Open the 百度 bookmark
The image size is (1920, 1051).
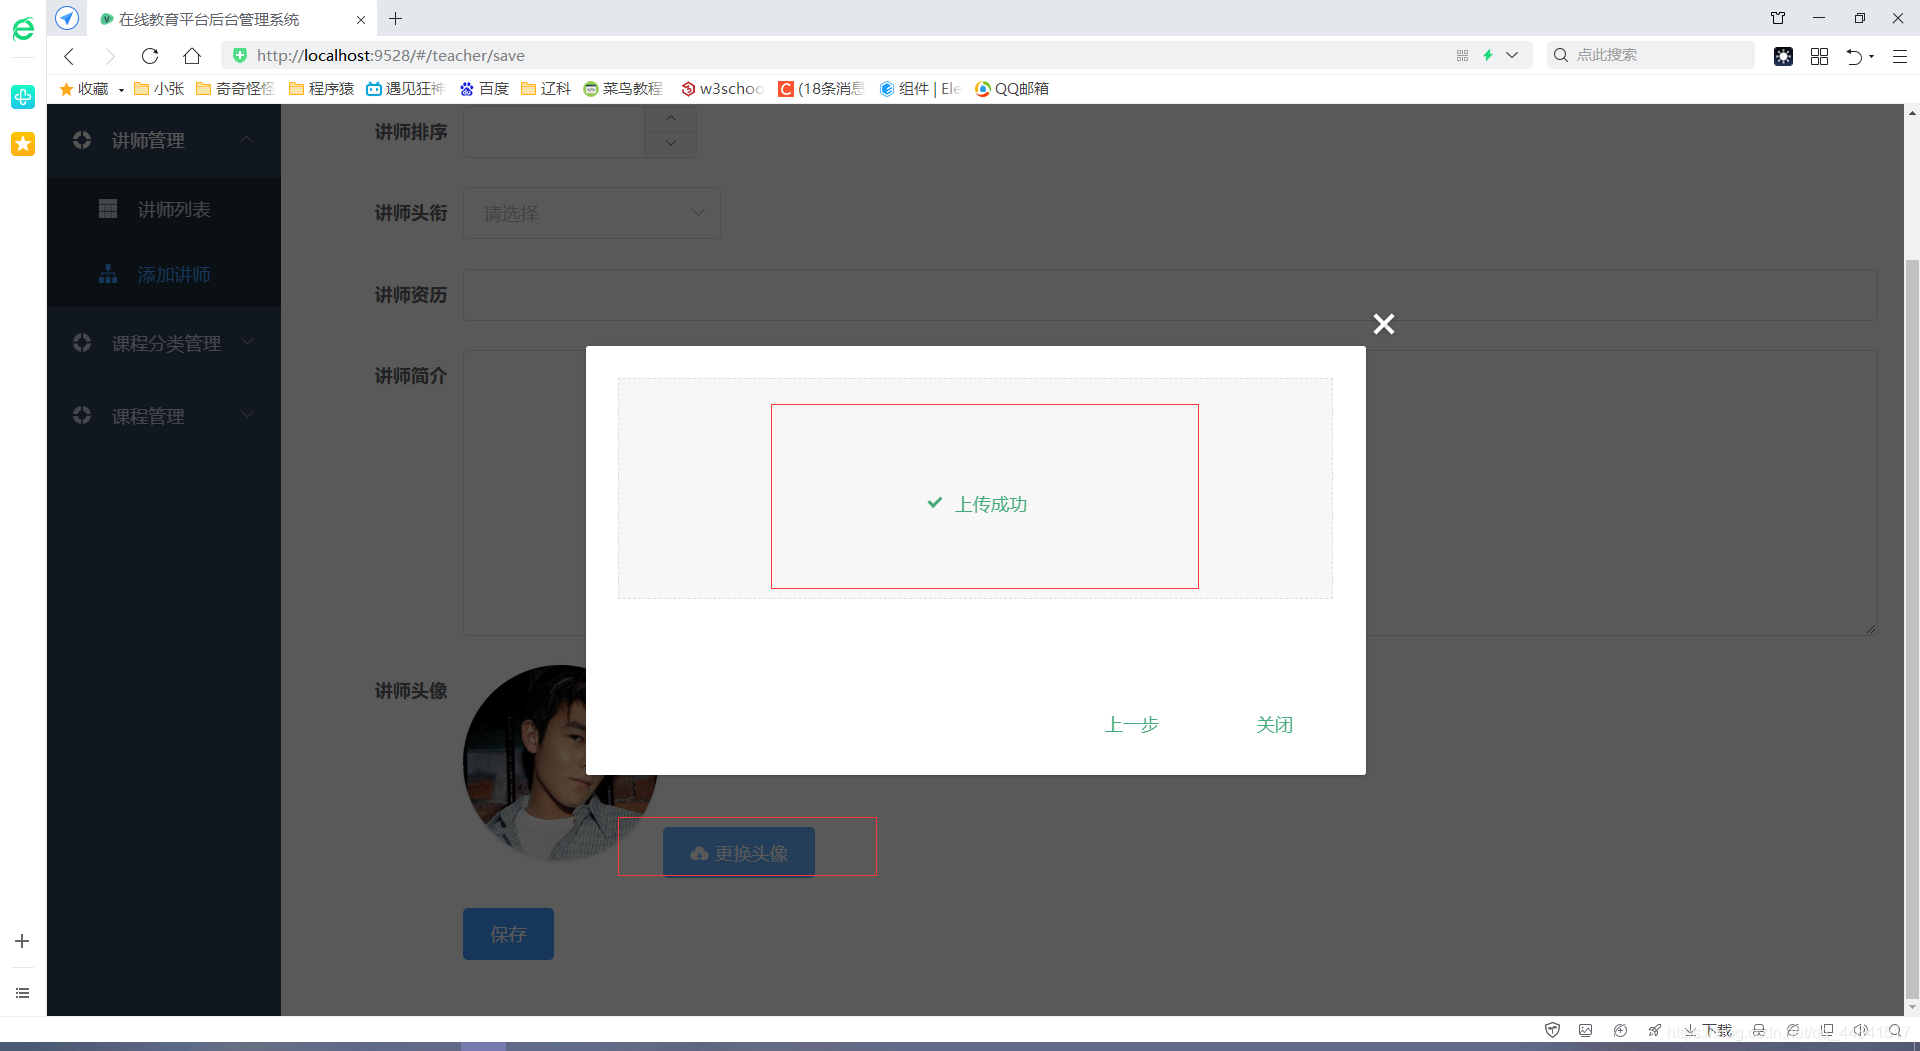click(484, 89)
